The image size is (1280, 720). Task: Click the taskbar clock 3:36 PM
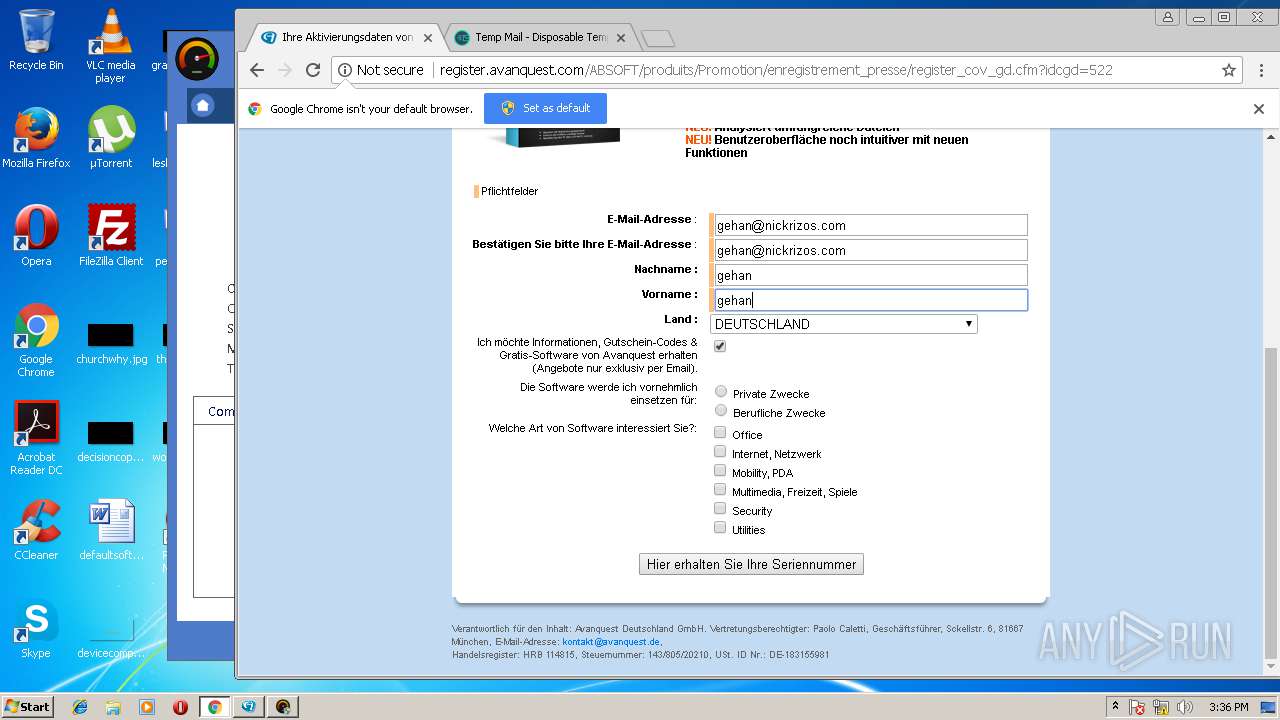pos(1229,707)
